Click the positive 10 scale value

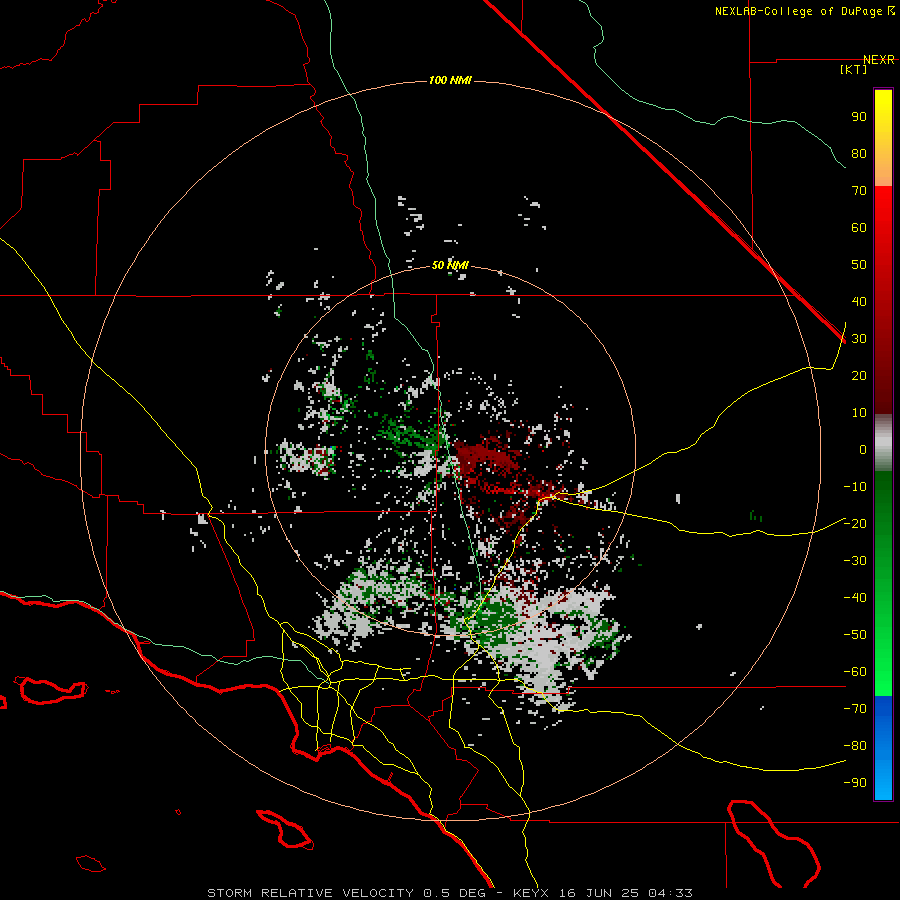[859, 413]
